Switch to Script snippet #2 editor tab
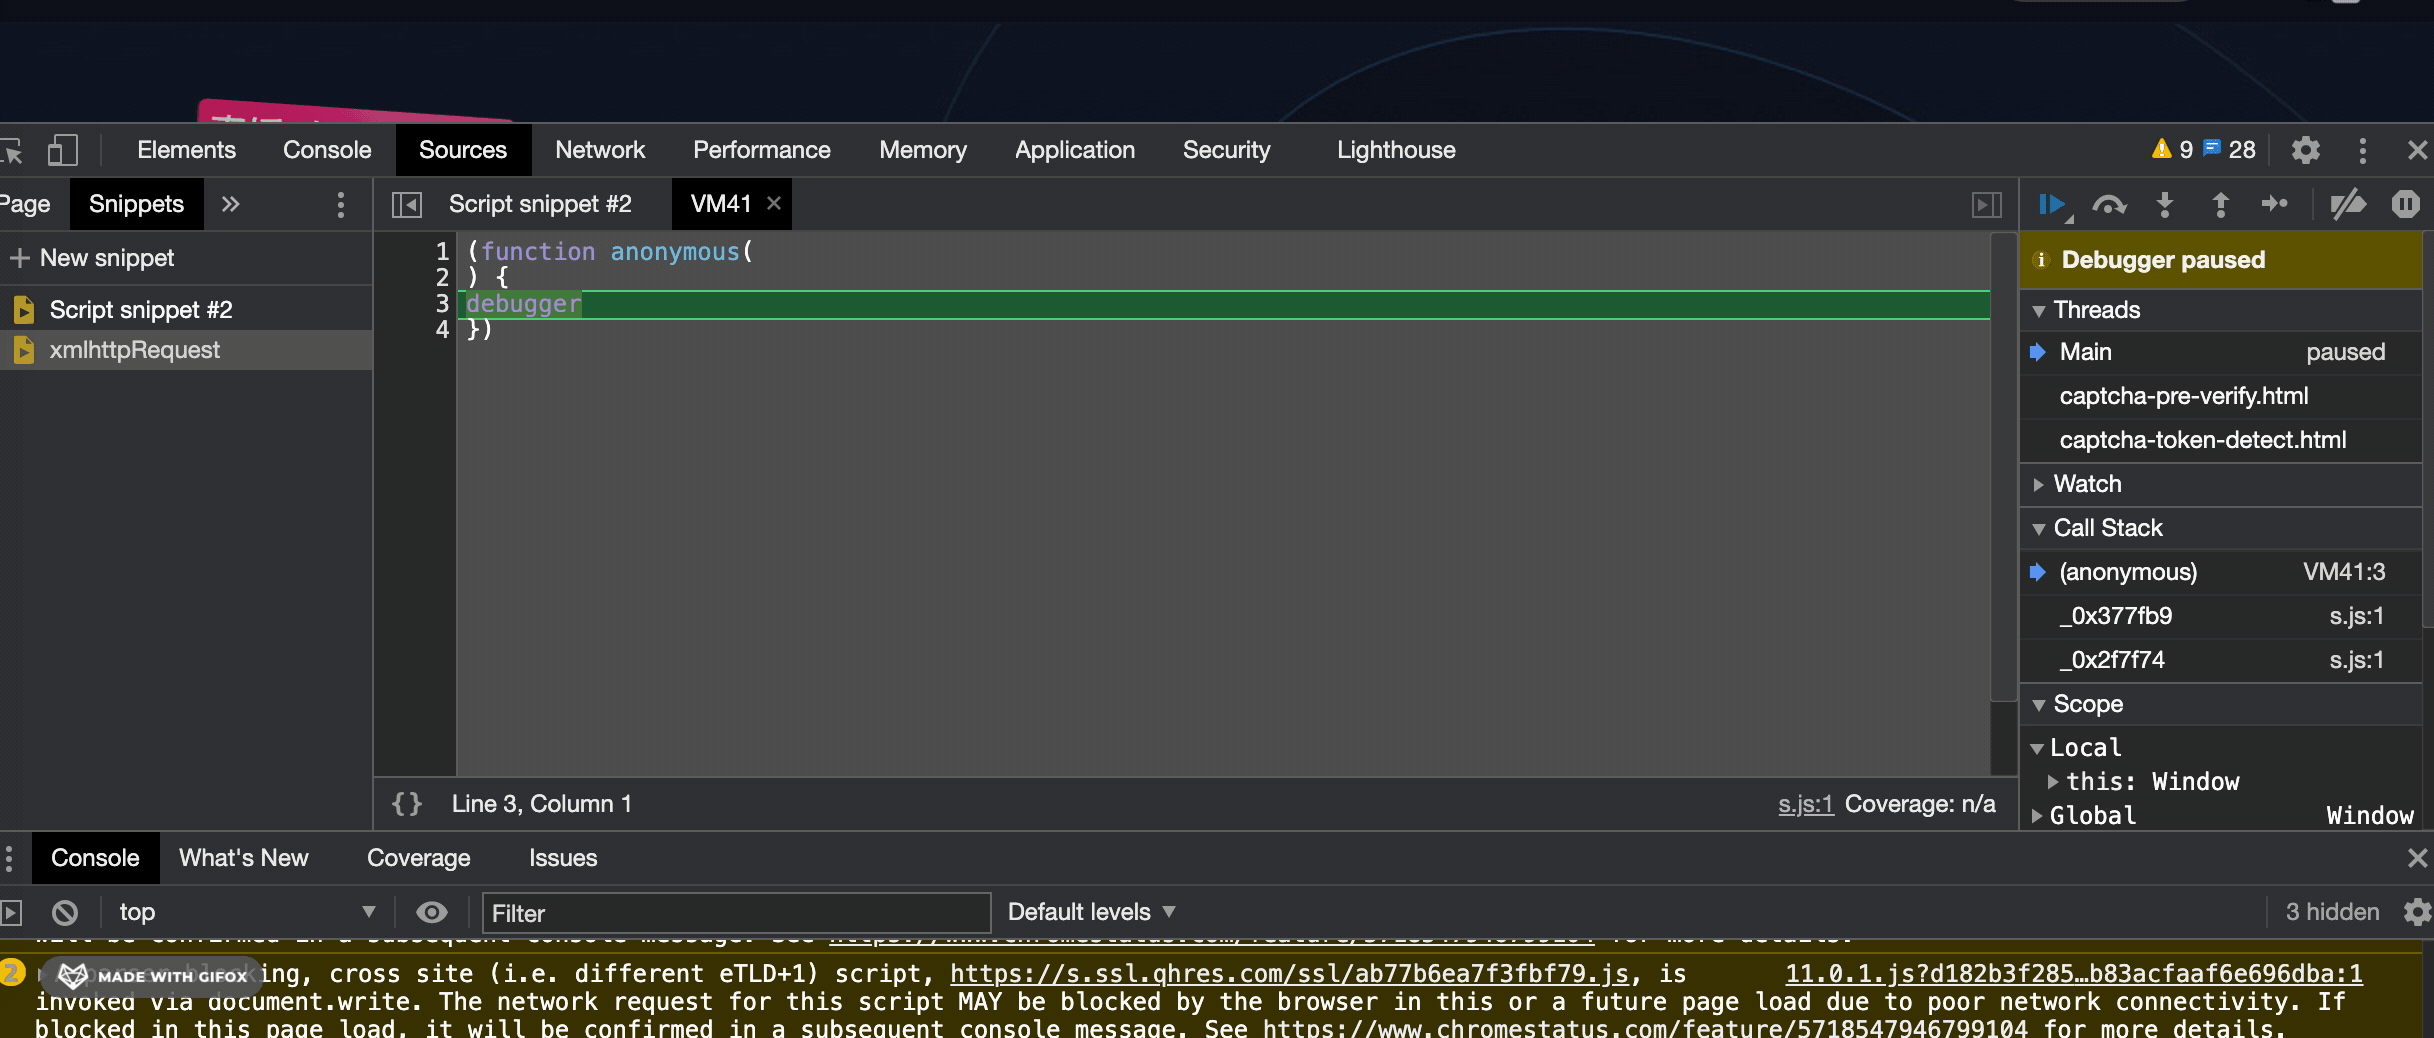The image size is (2434, 1038). [540, 204]
